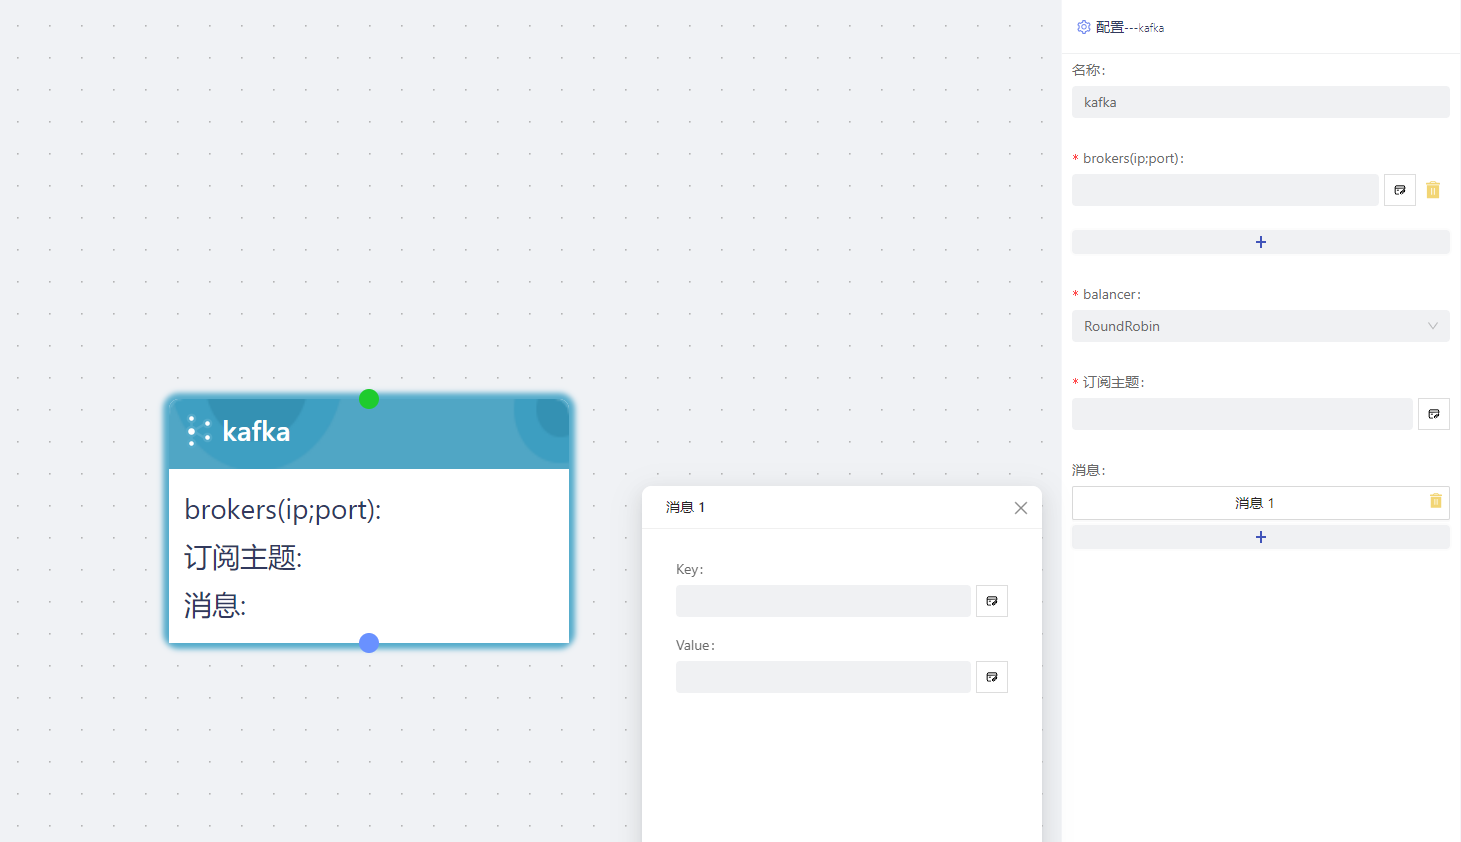Image resolution: width=1461 pixels, height=842 pixels.
Task: Add another brokers entry with plus button
Action: pos(1261,242)
